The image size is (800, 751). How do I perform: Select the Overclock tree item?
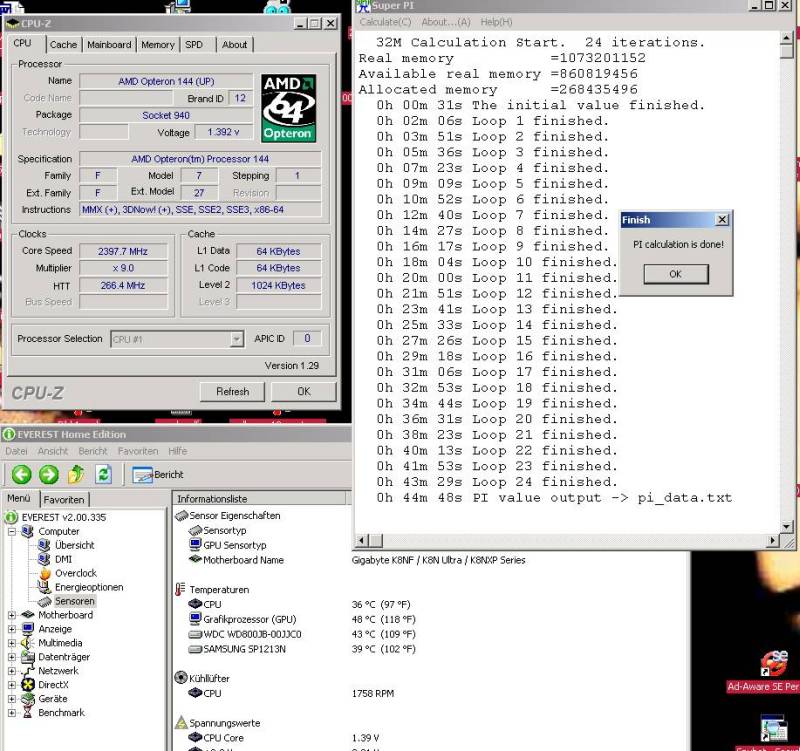(76, 573)
